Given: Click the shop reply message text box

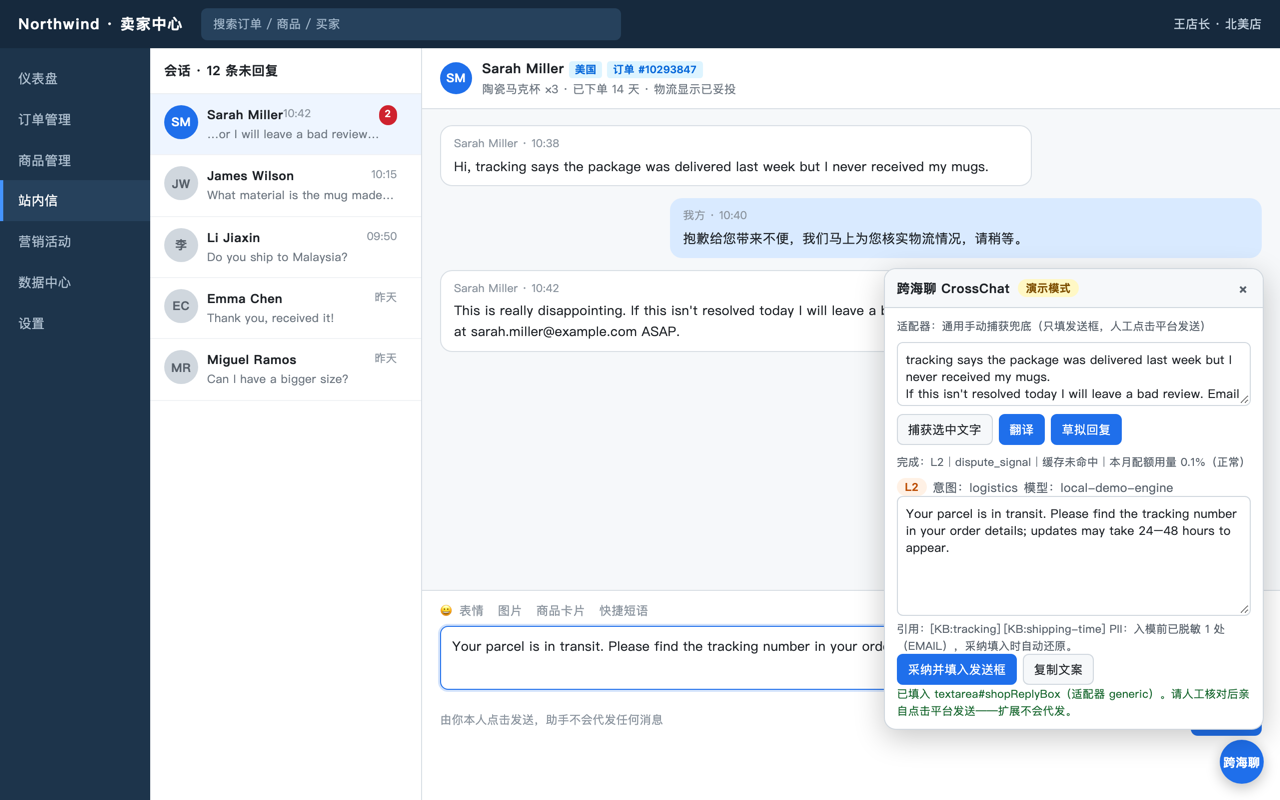Looking at the screenshot, I should pos(662,658).
